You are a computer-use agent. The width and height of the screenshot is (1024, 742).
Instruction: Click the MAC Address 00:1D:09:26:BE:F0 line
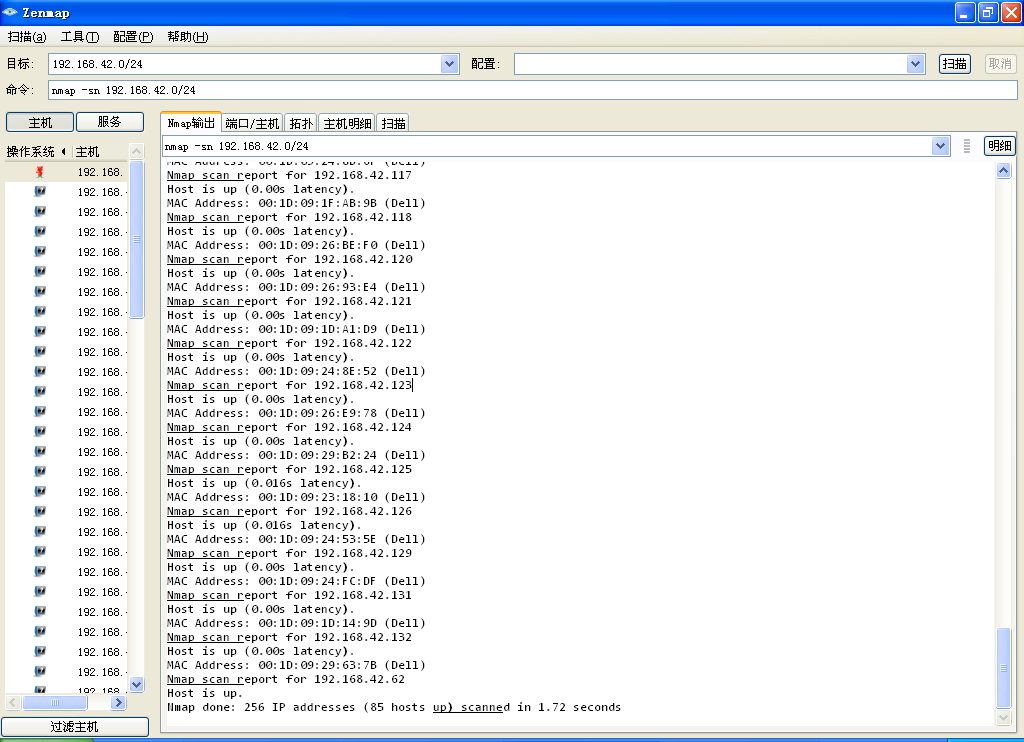296,245
